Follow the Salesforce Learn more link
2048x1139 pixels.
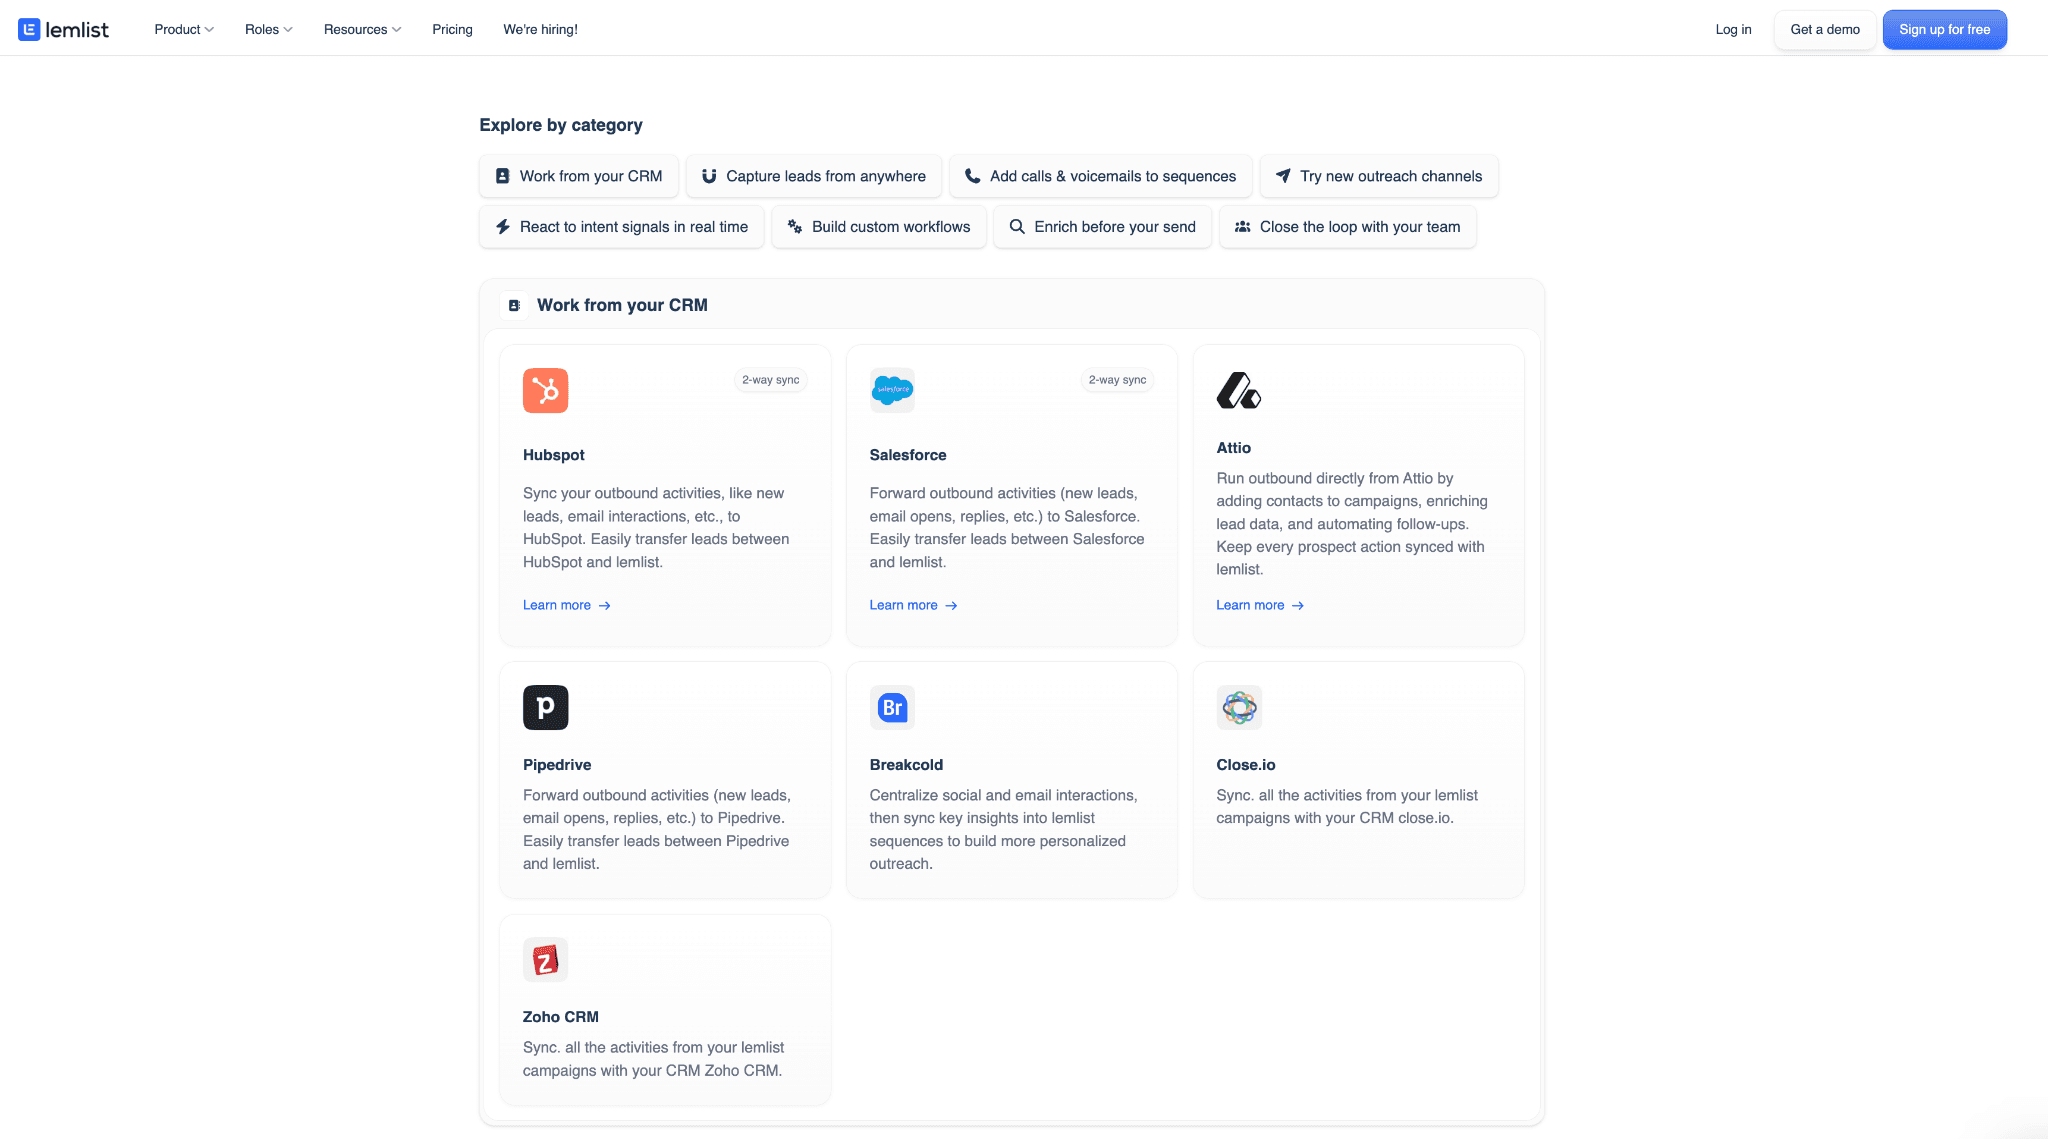pos(914,606)
